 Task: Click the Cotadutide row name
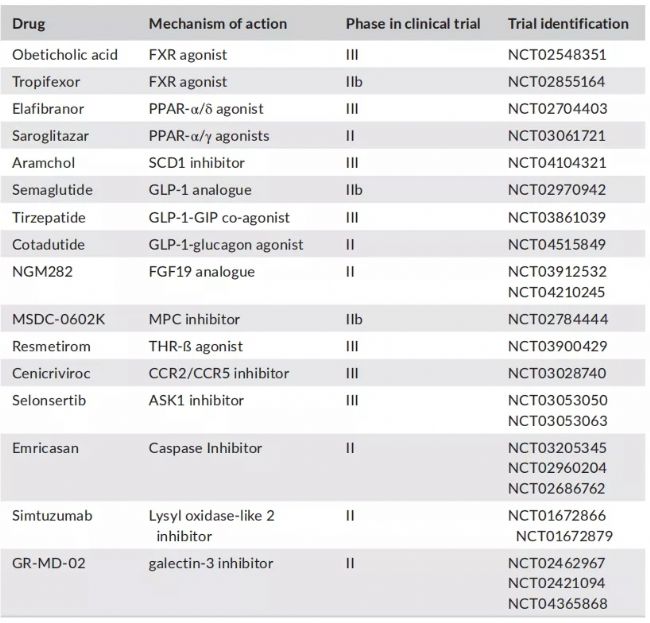49,245
